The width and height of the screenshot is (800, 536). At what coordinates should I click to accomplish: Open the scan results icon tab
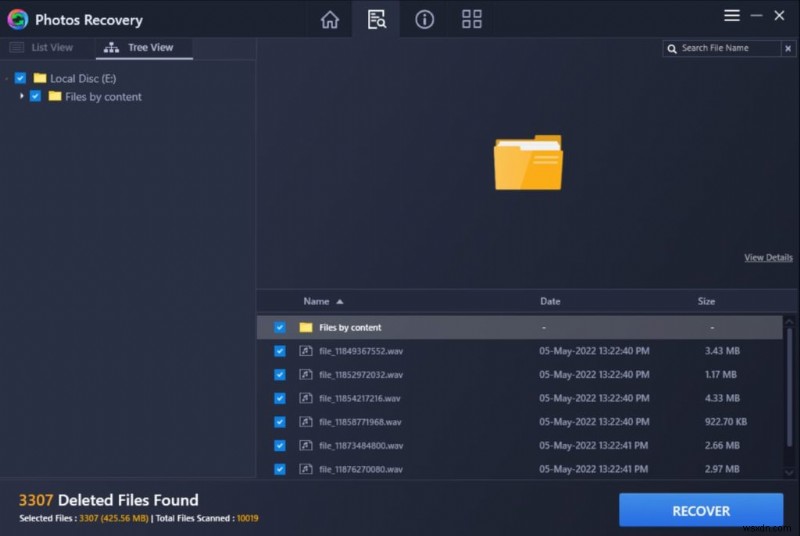tap(377, 19)
